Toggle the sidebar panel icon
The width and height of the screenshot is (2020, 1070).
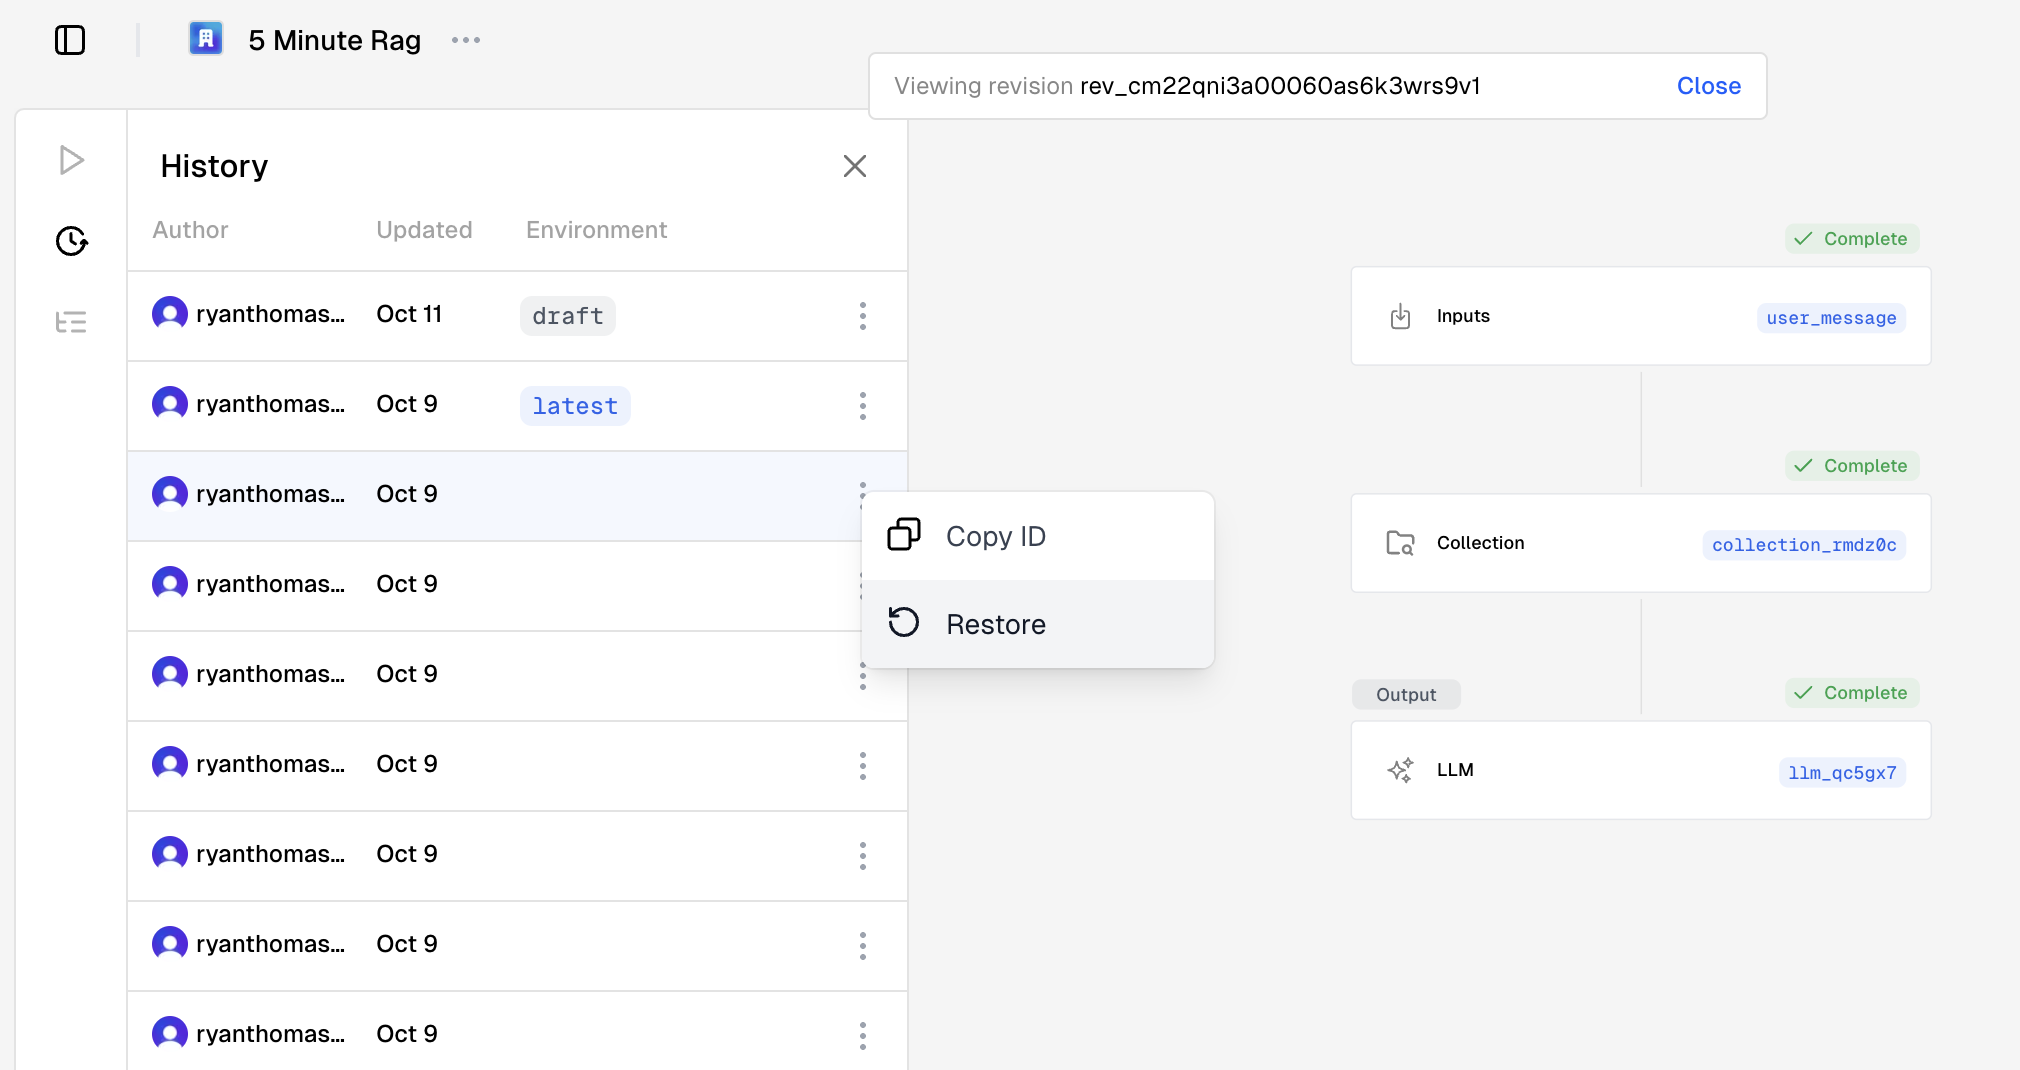[70, 41]
